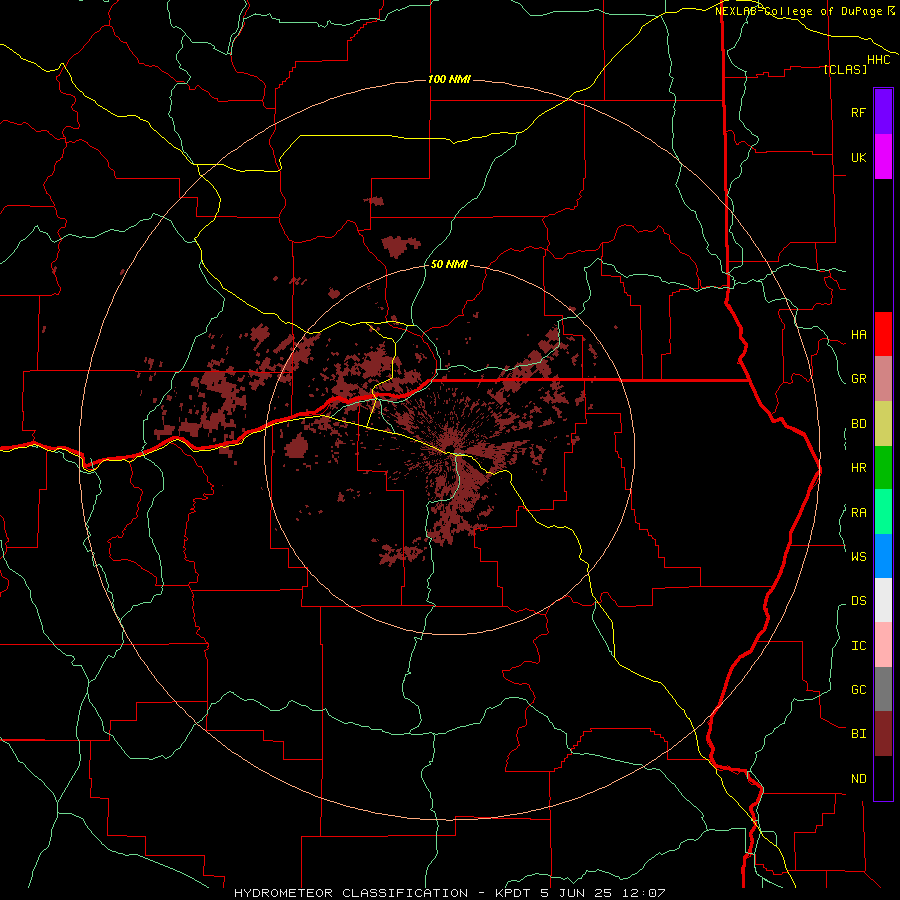Image resolution: width=900 pixels, height=900 pixels.
Task: Click the BI legend label
Action: click(x=858, y=734)
